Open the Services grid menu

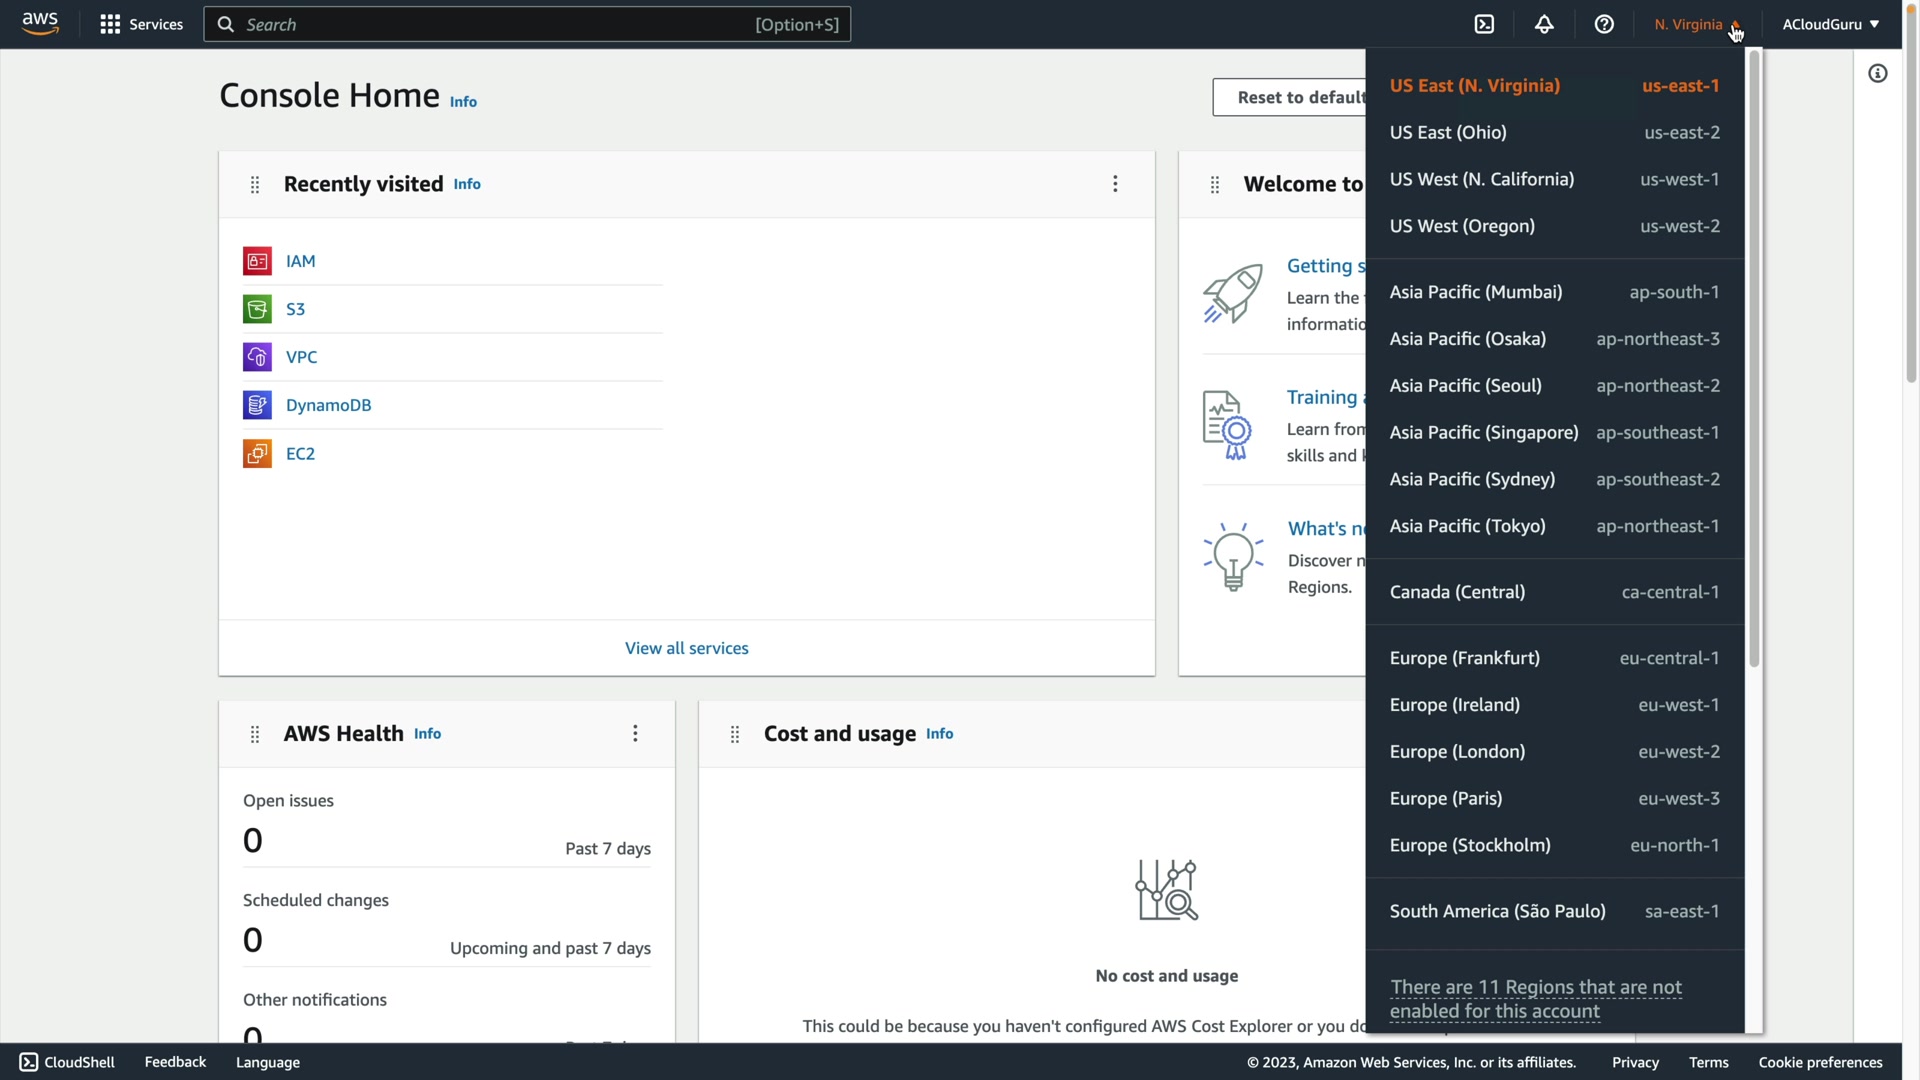141,24
